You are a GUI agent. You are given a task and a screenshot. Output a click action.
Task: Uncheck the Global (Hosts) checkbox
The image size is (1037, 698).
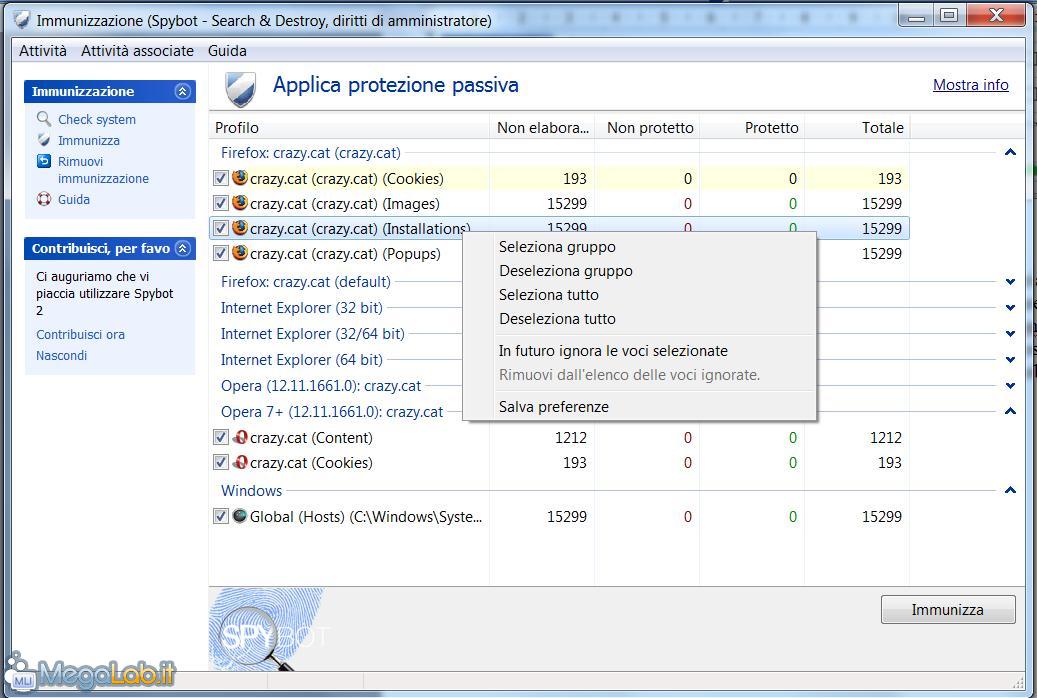(221, 516)
